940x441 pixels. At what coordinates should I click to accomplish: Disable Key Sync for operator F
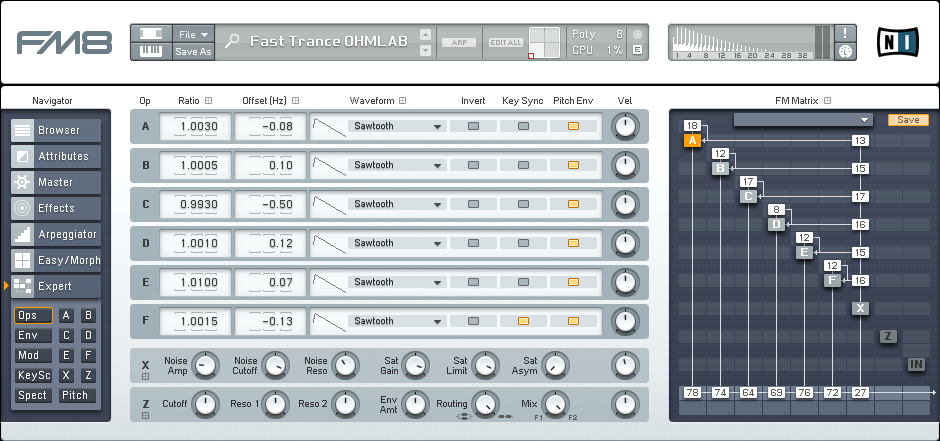tap(523, 321)
